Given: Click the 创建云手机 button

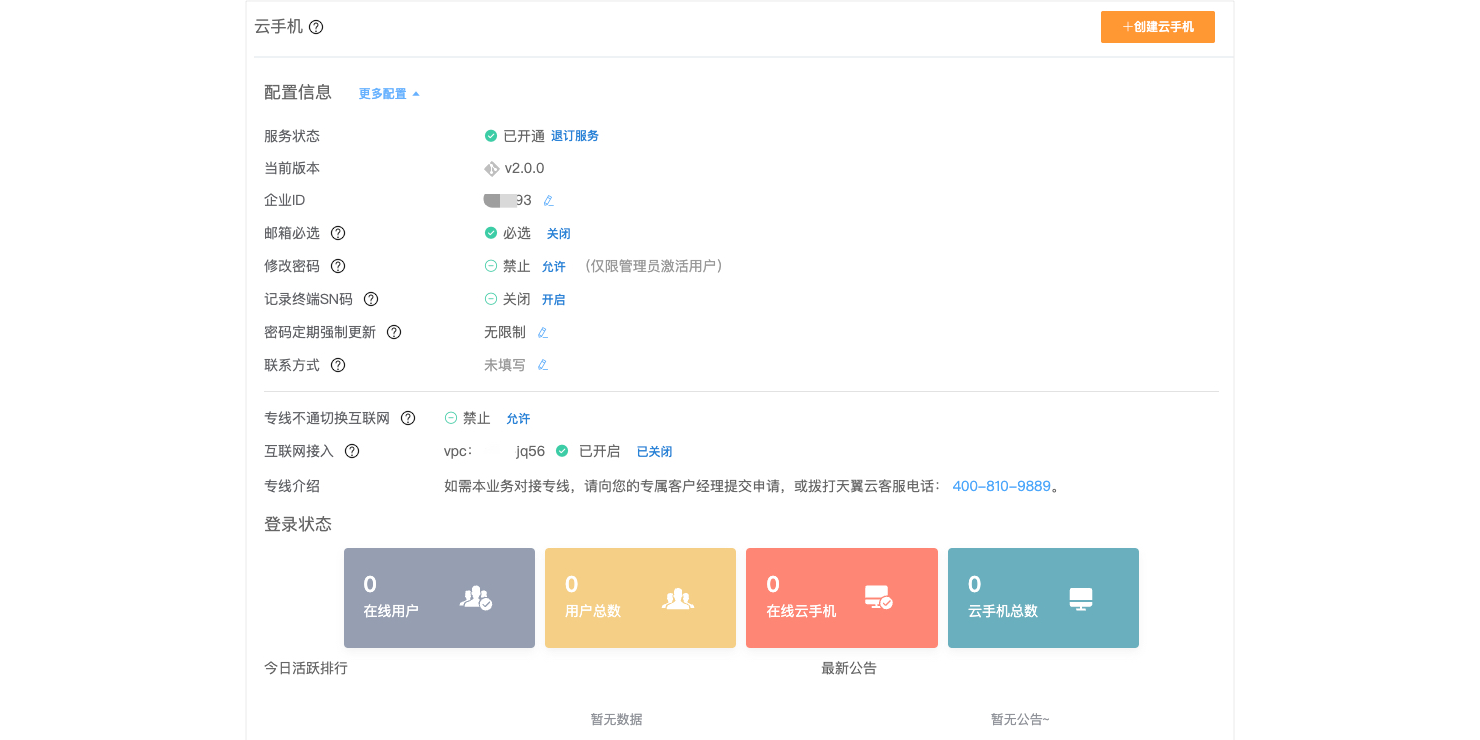Looking at the screenshot, I should [1157, 27].
